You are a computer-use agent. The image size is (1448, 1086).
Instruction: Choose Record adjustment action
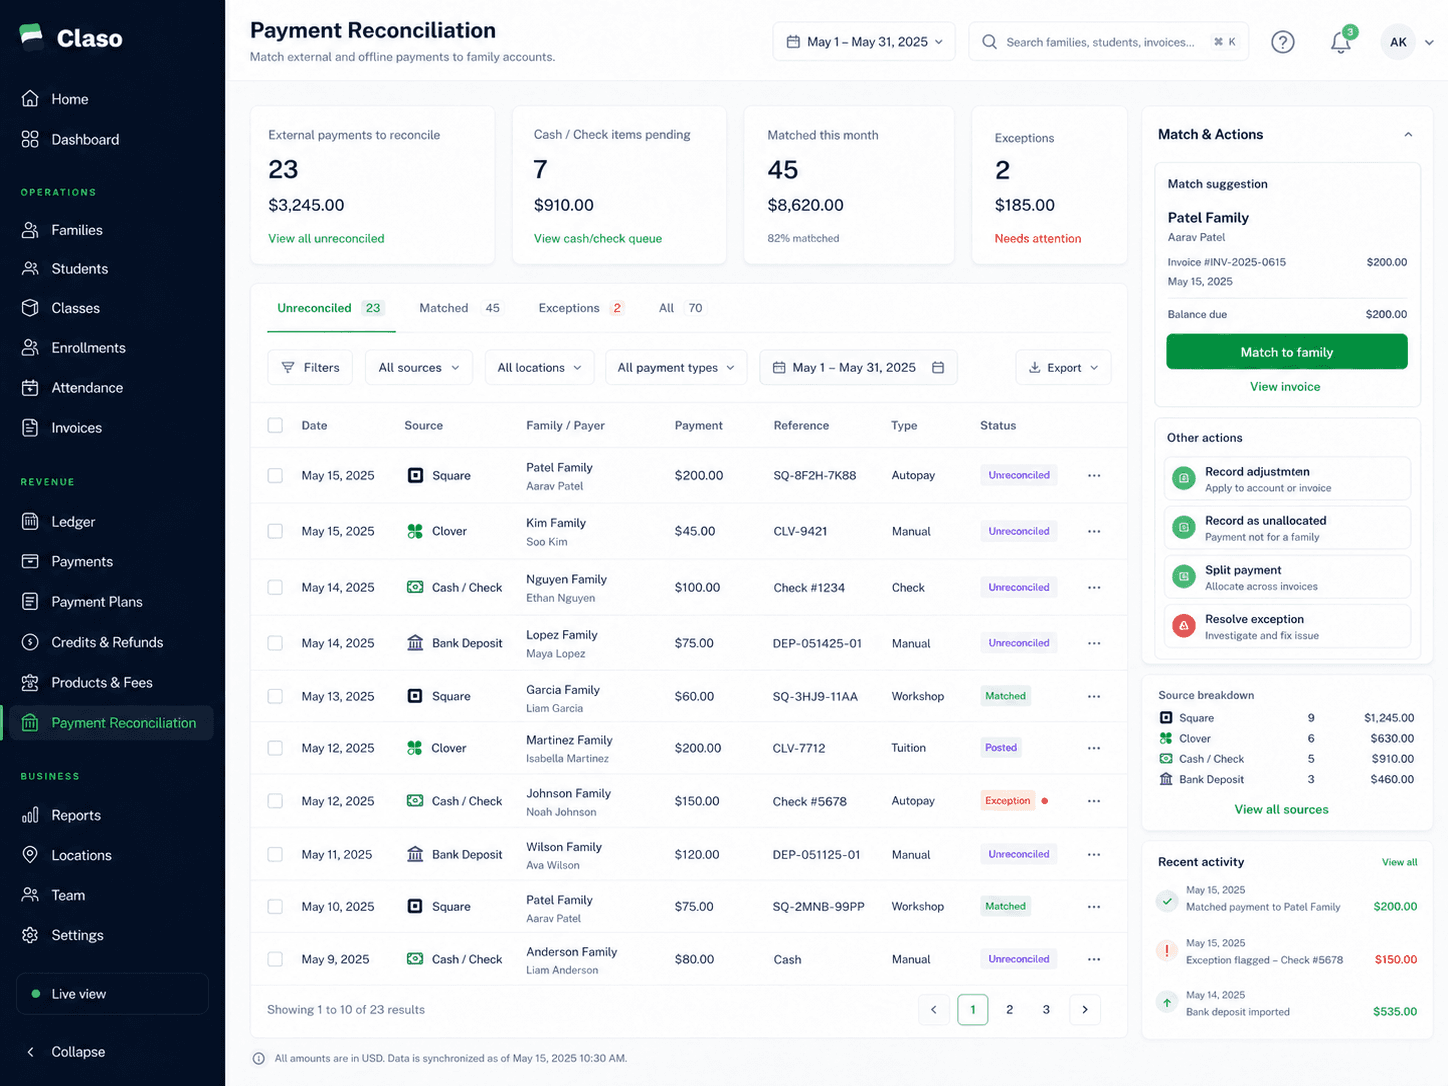pyautogui.click(x=1287, y=479)
